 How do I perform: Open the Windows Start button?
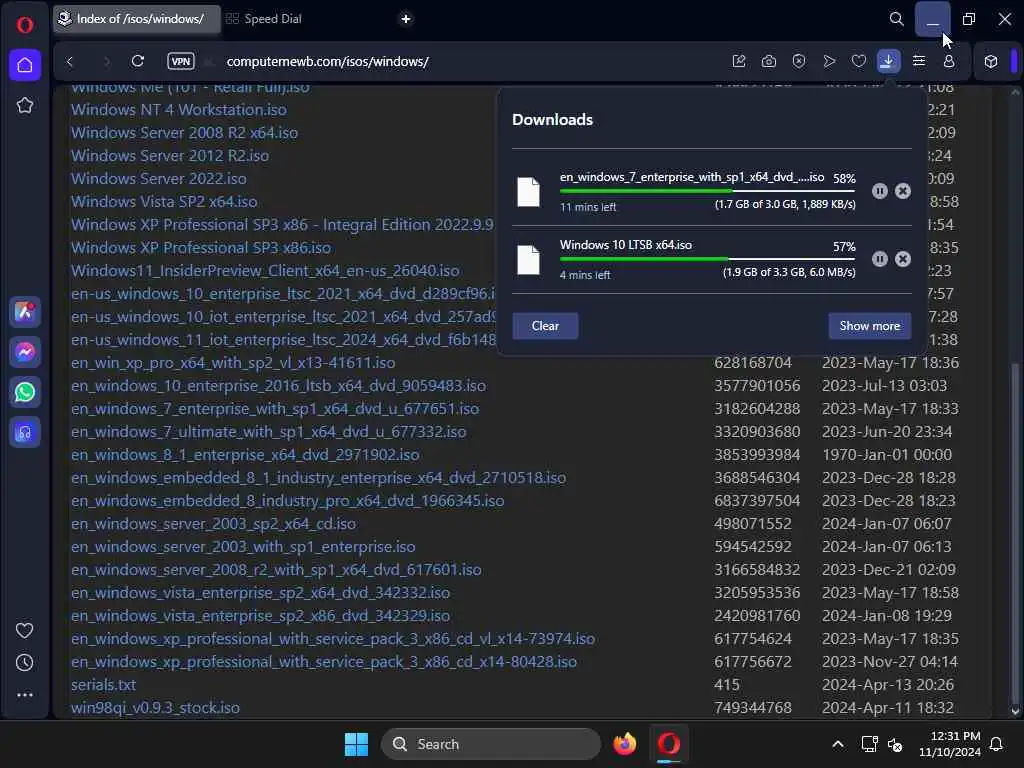357,744
